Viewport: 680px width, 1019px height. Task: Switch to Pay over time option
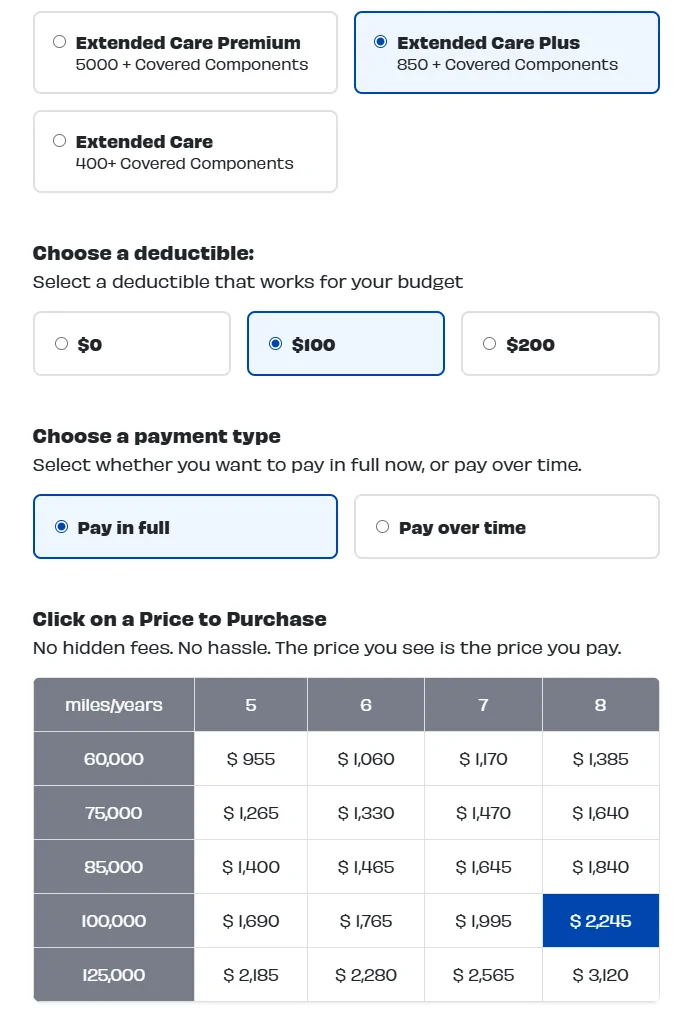click(x=506, y=526)
